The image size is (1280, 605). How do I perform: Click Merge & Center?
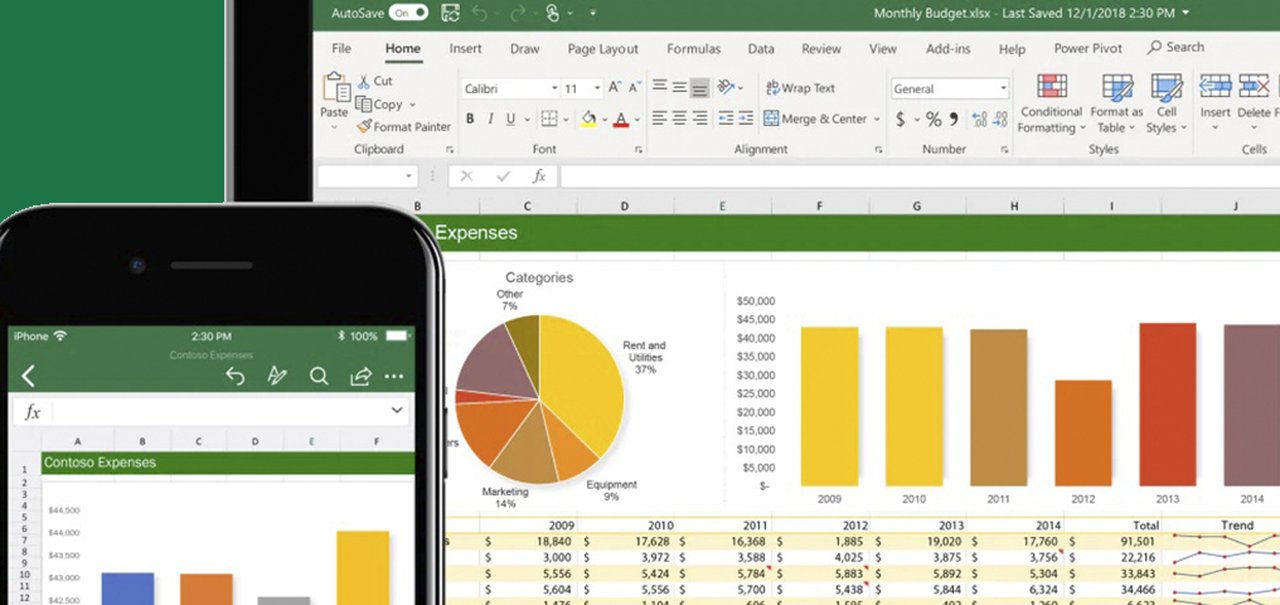(817, 119)
